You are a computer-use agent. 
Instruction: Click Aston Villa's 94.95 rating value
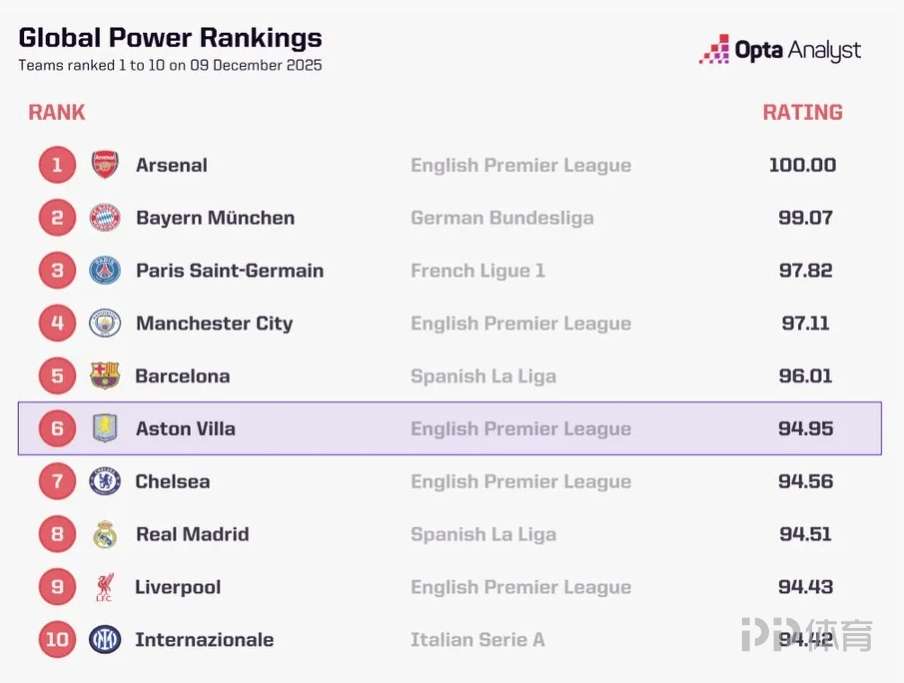point(805,429)
